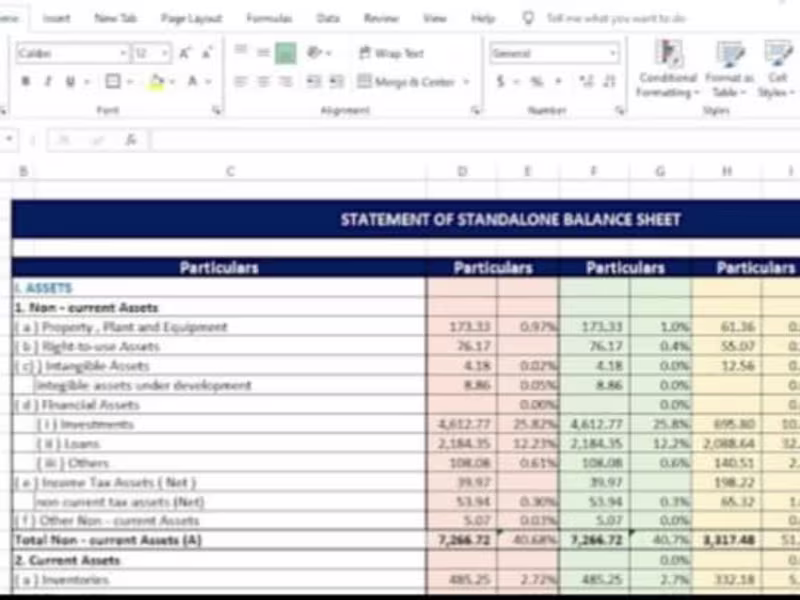Image resolution: width=800 pixels, height=600 pixels.
Task: Align text right
Action: pyautogui.click(x=286, y=82)
